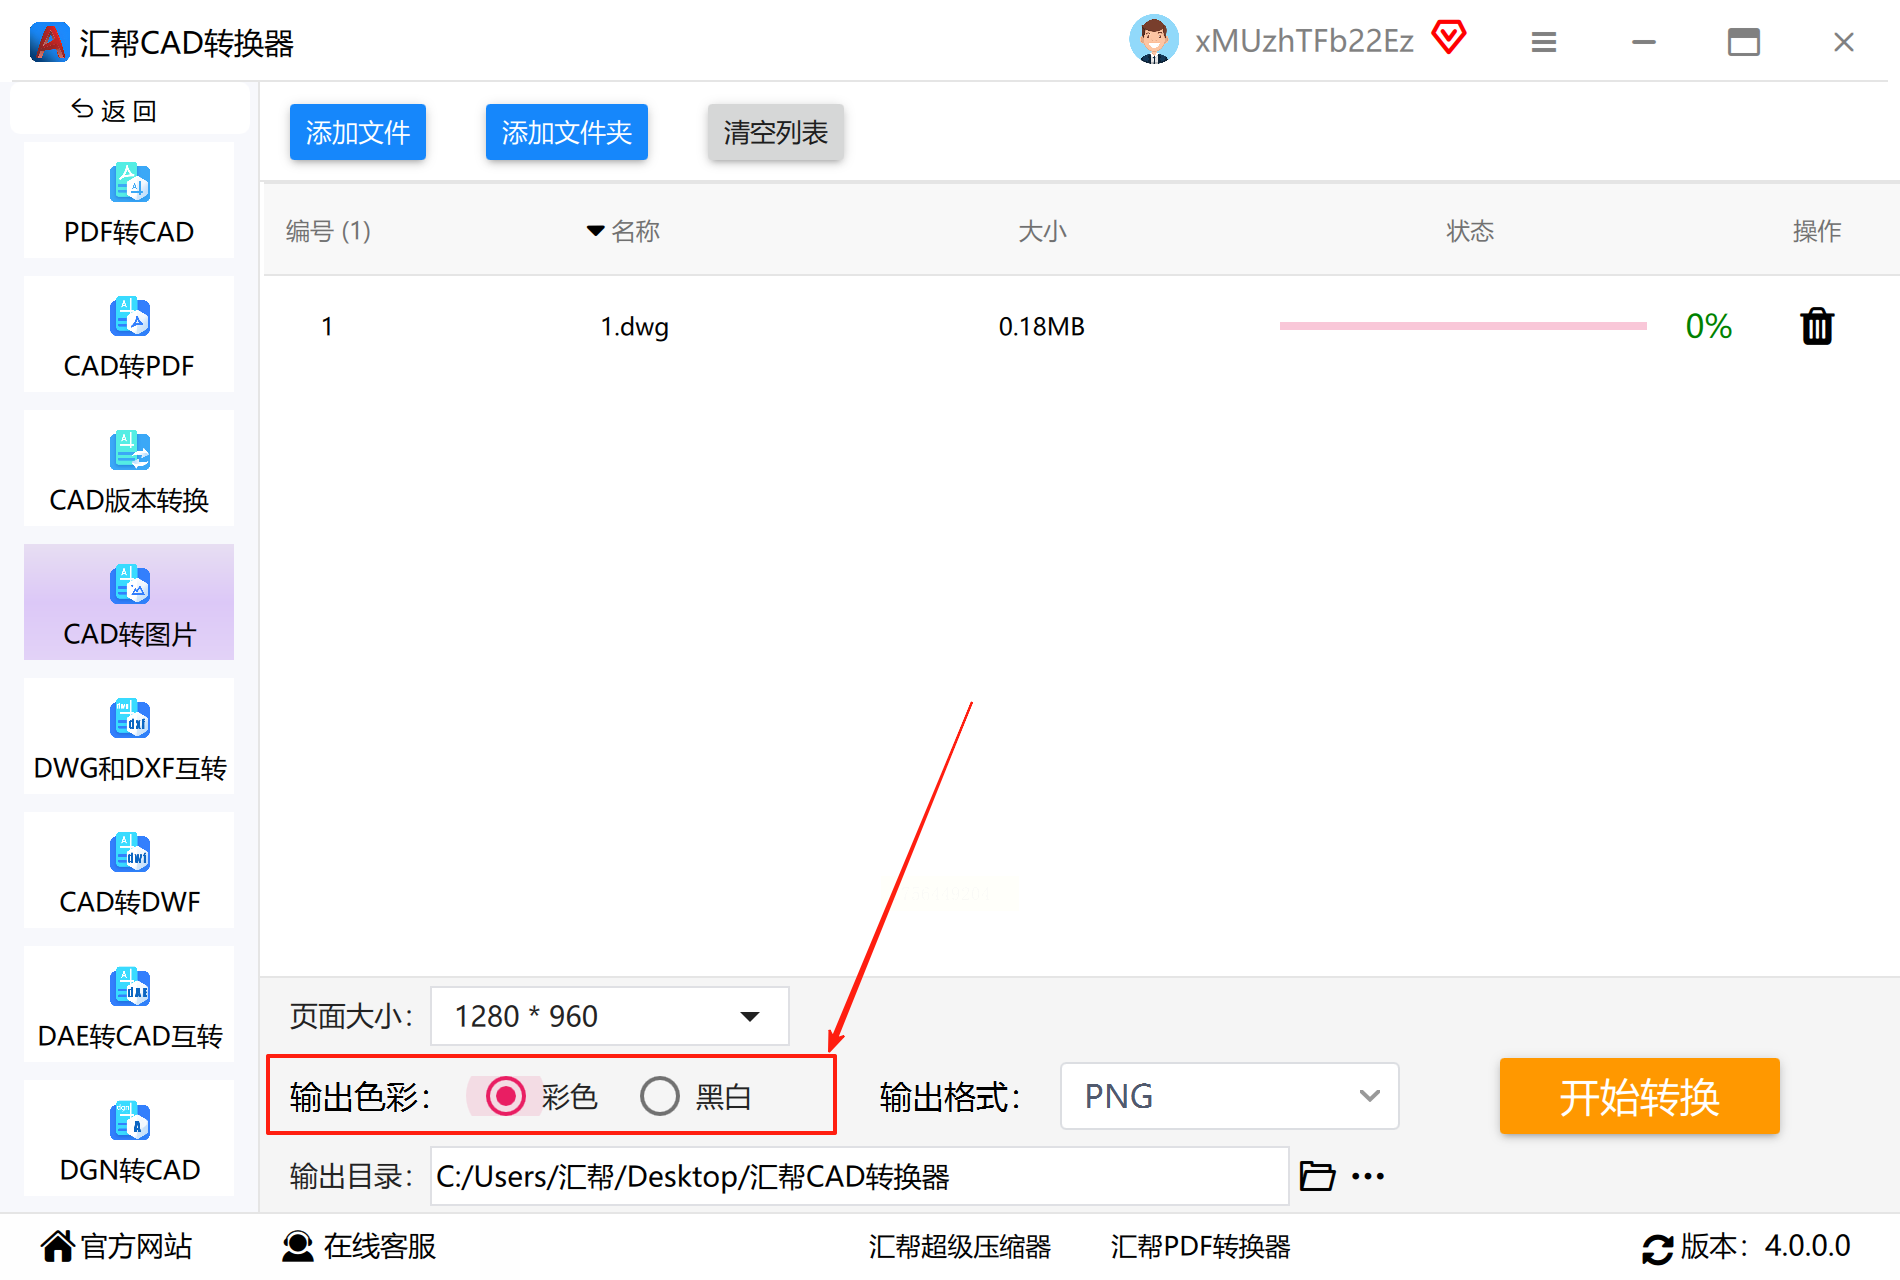This screenshot has width=1900, height=1280.
Task: Open the hamburger menu in the title bar
Action: (1544, 42)
